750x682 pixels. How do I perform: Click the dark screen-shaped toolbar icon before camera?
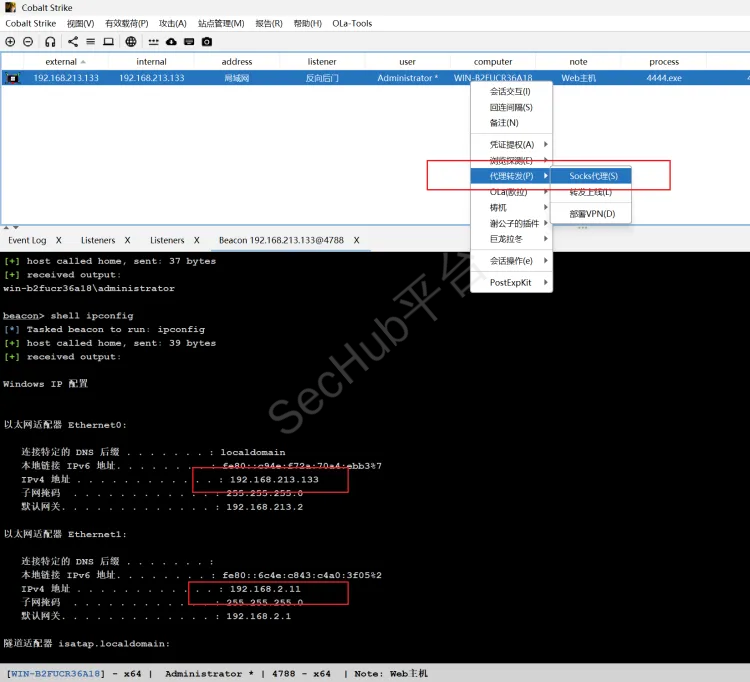[189, 42]
